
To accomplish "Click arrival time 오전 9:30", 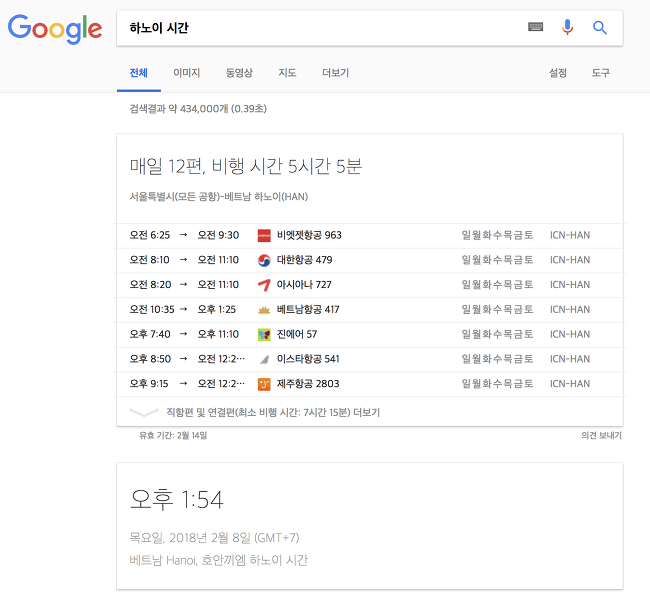I will point(218,235).
